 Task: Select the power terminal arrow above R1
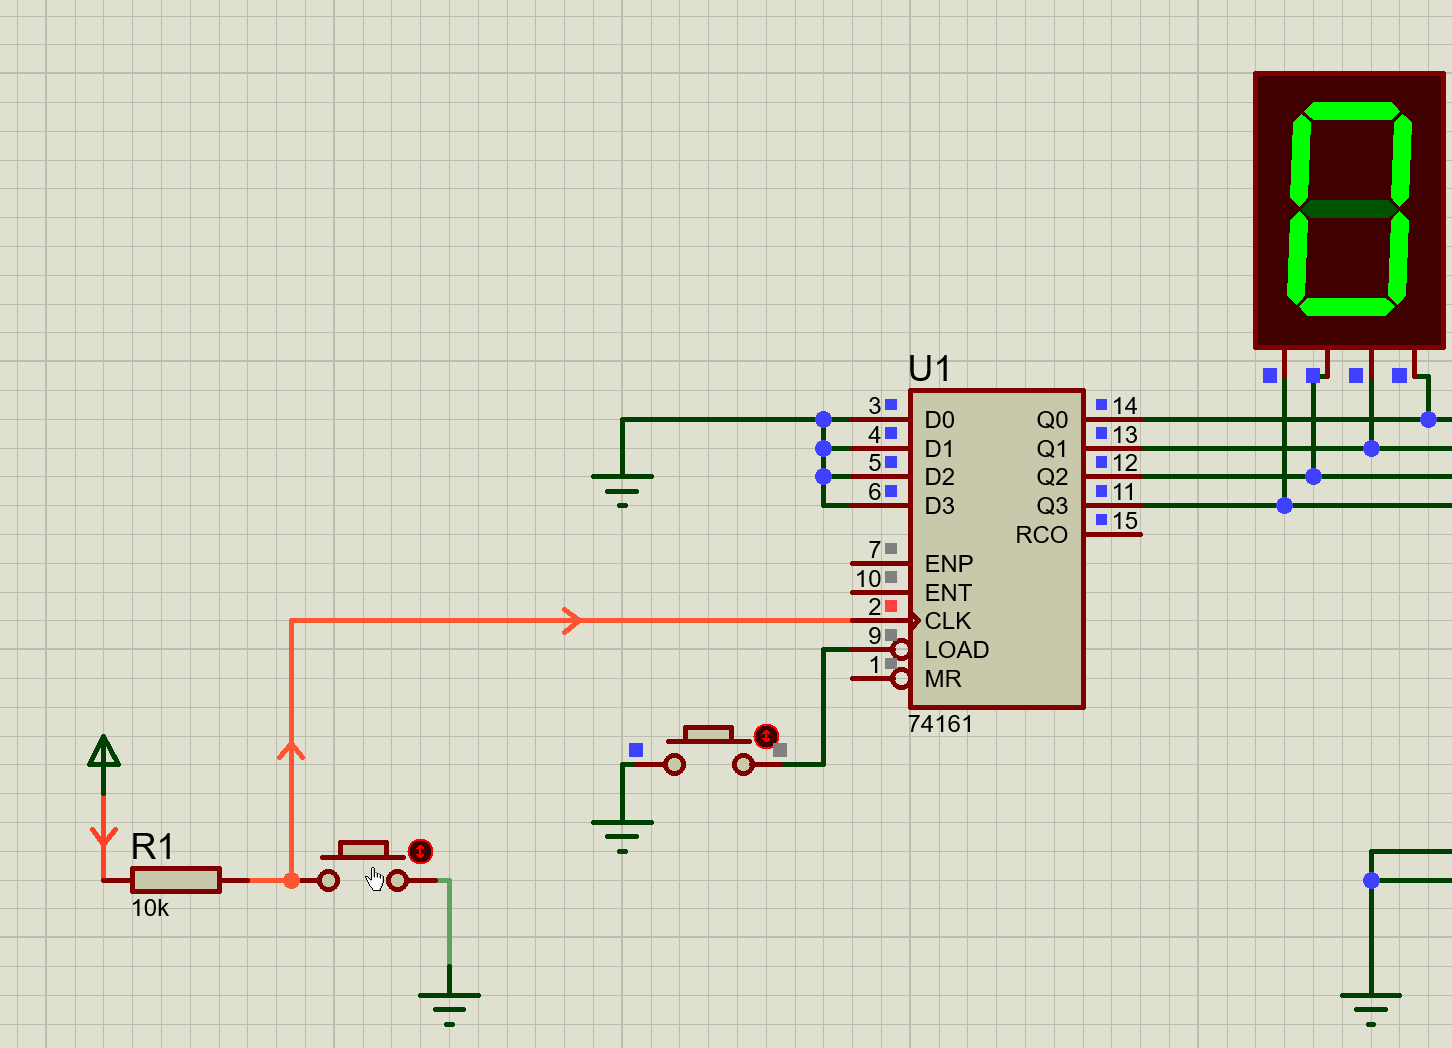(103, 752)
